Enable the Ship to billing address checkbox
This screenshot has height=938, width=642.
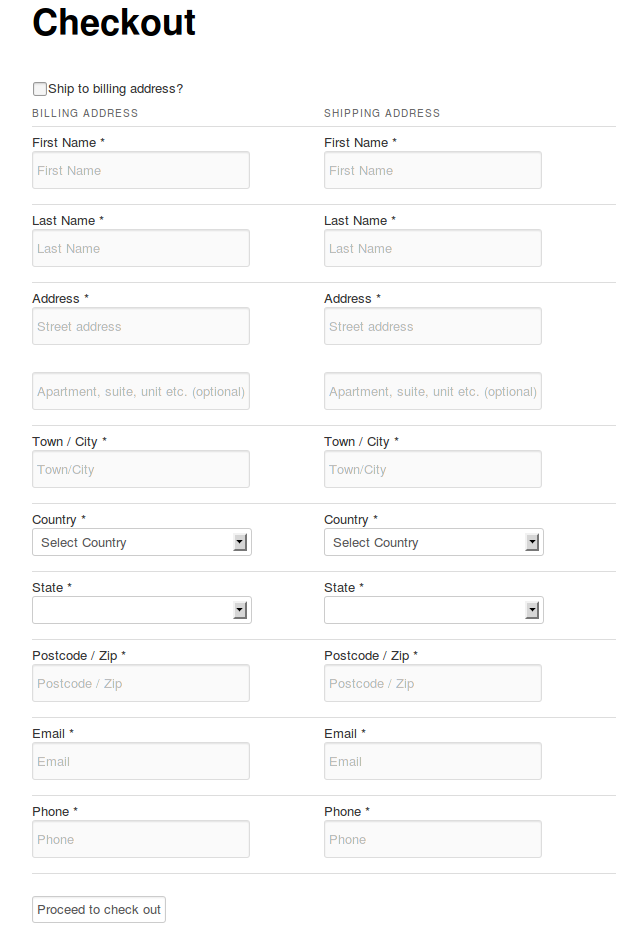coord(39,89)
